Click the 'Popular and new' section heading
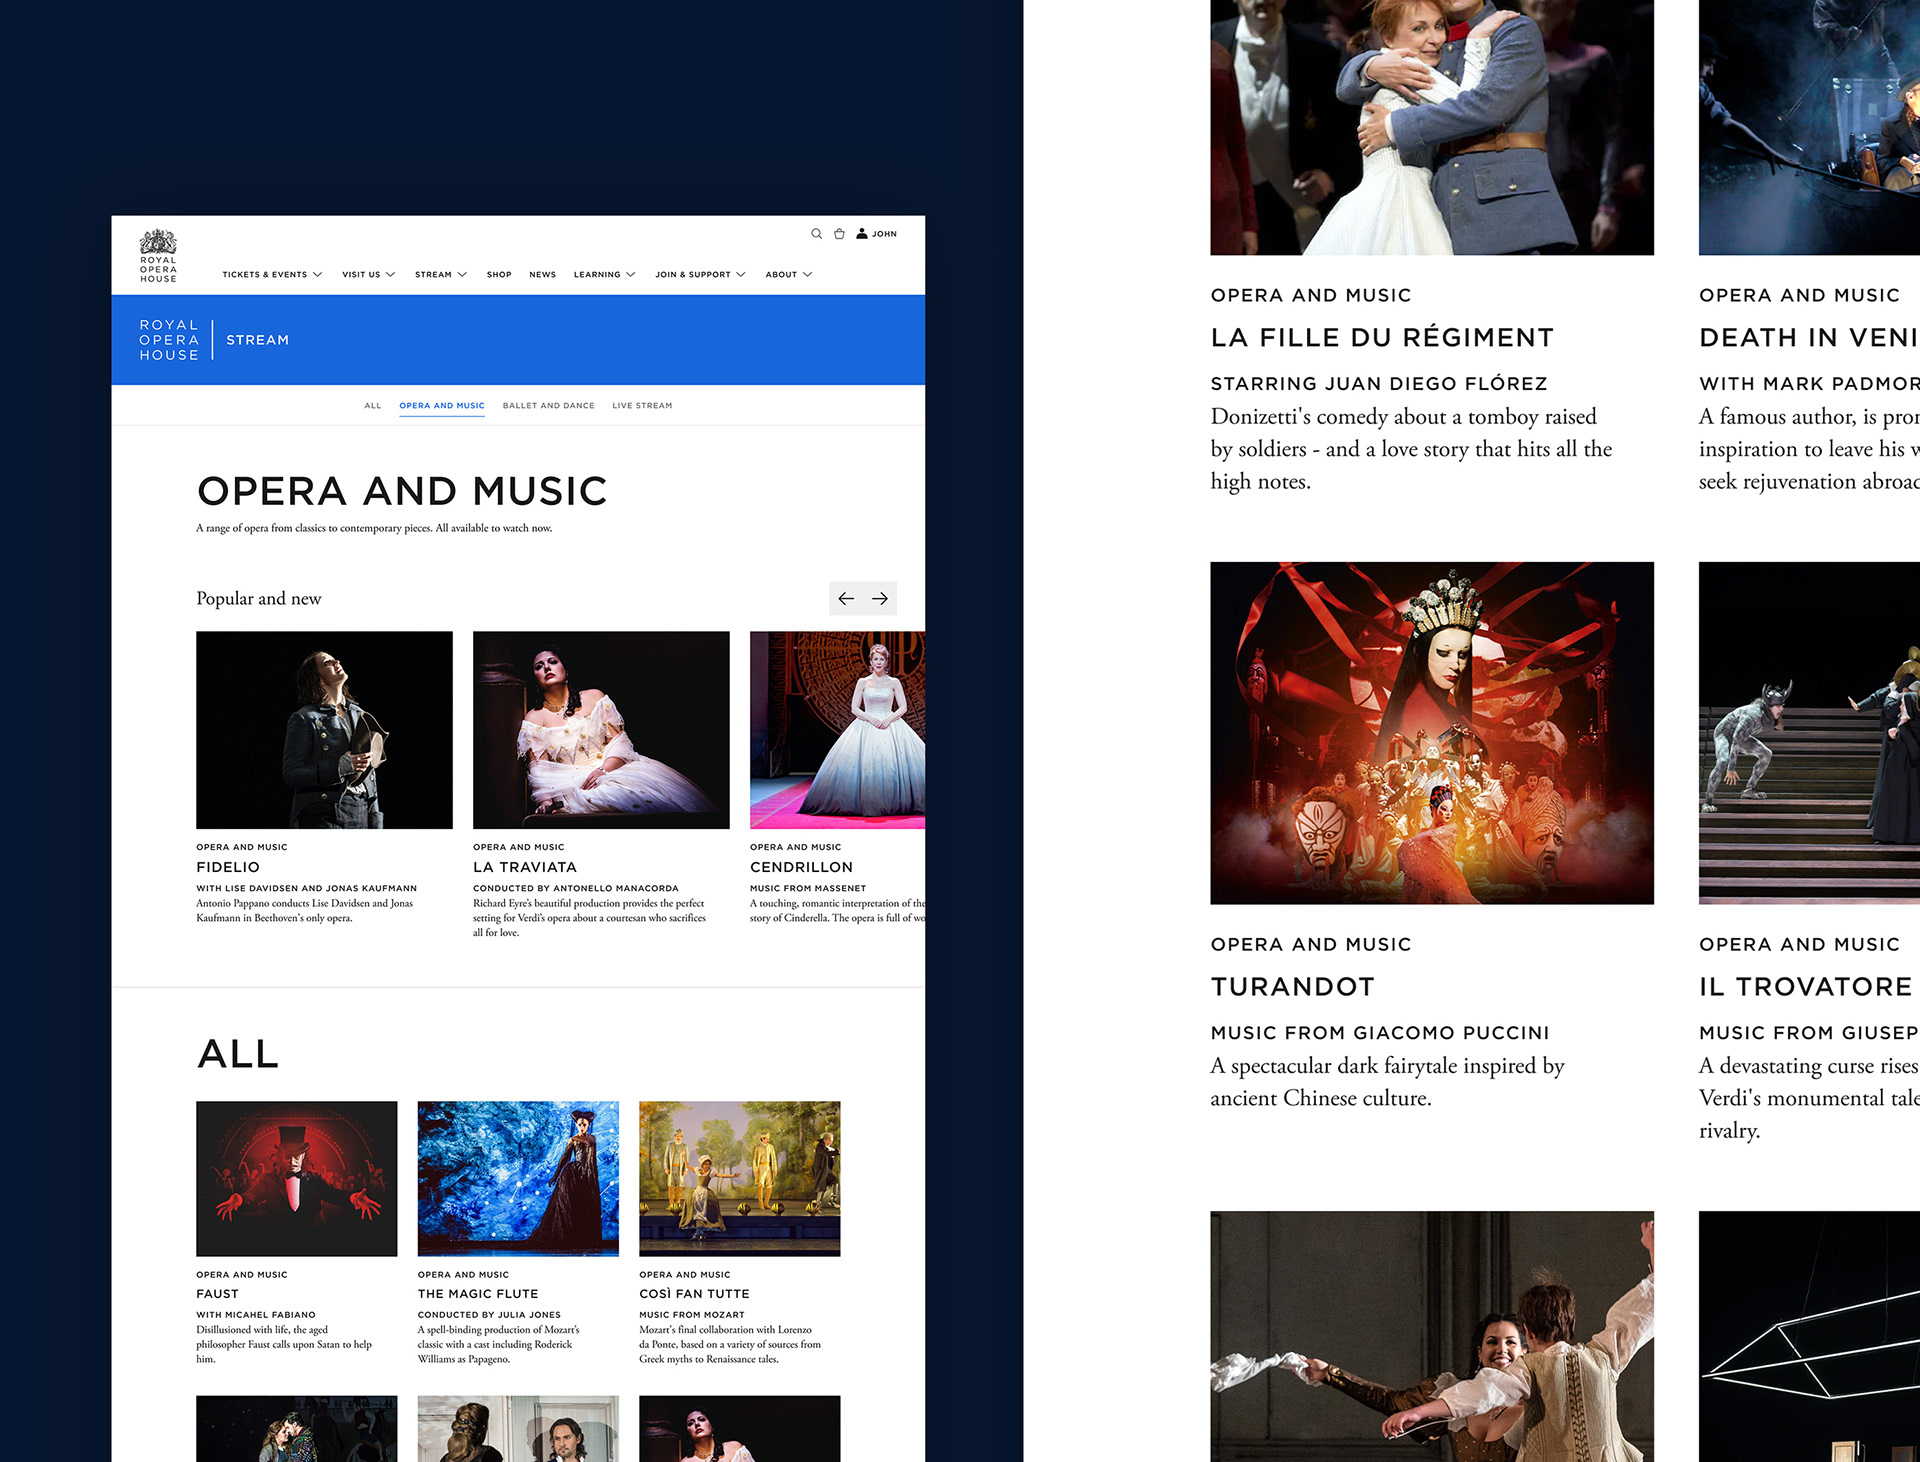The height and width of the screenshot is (1462, 1920). pyautogui.click(x=258, y=598)
